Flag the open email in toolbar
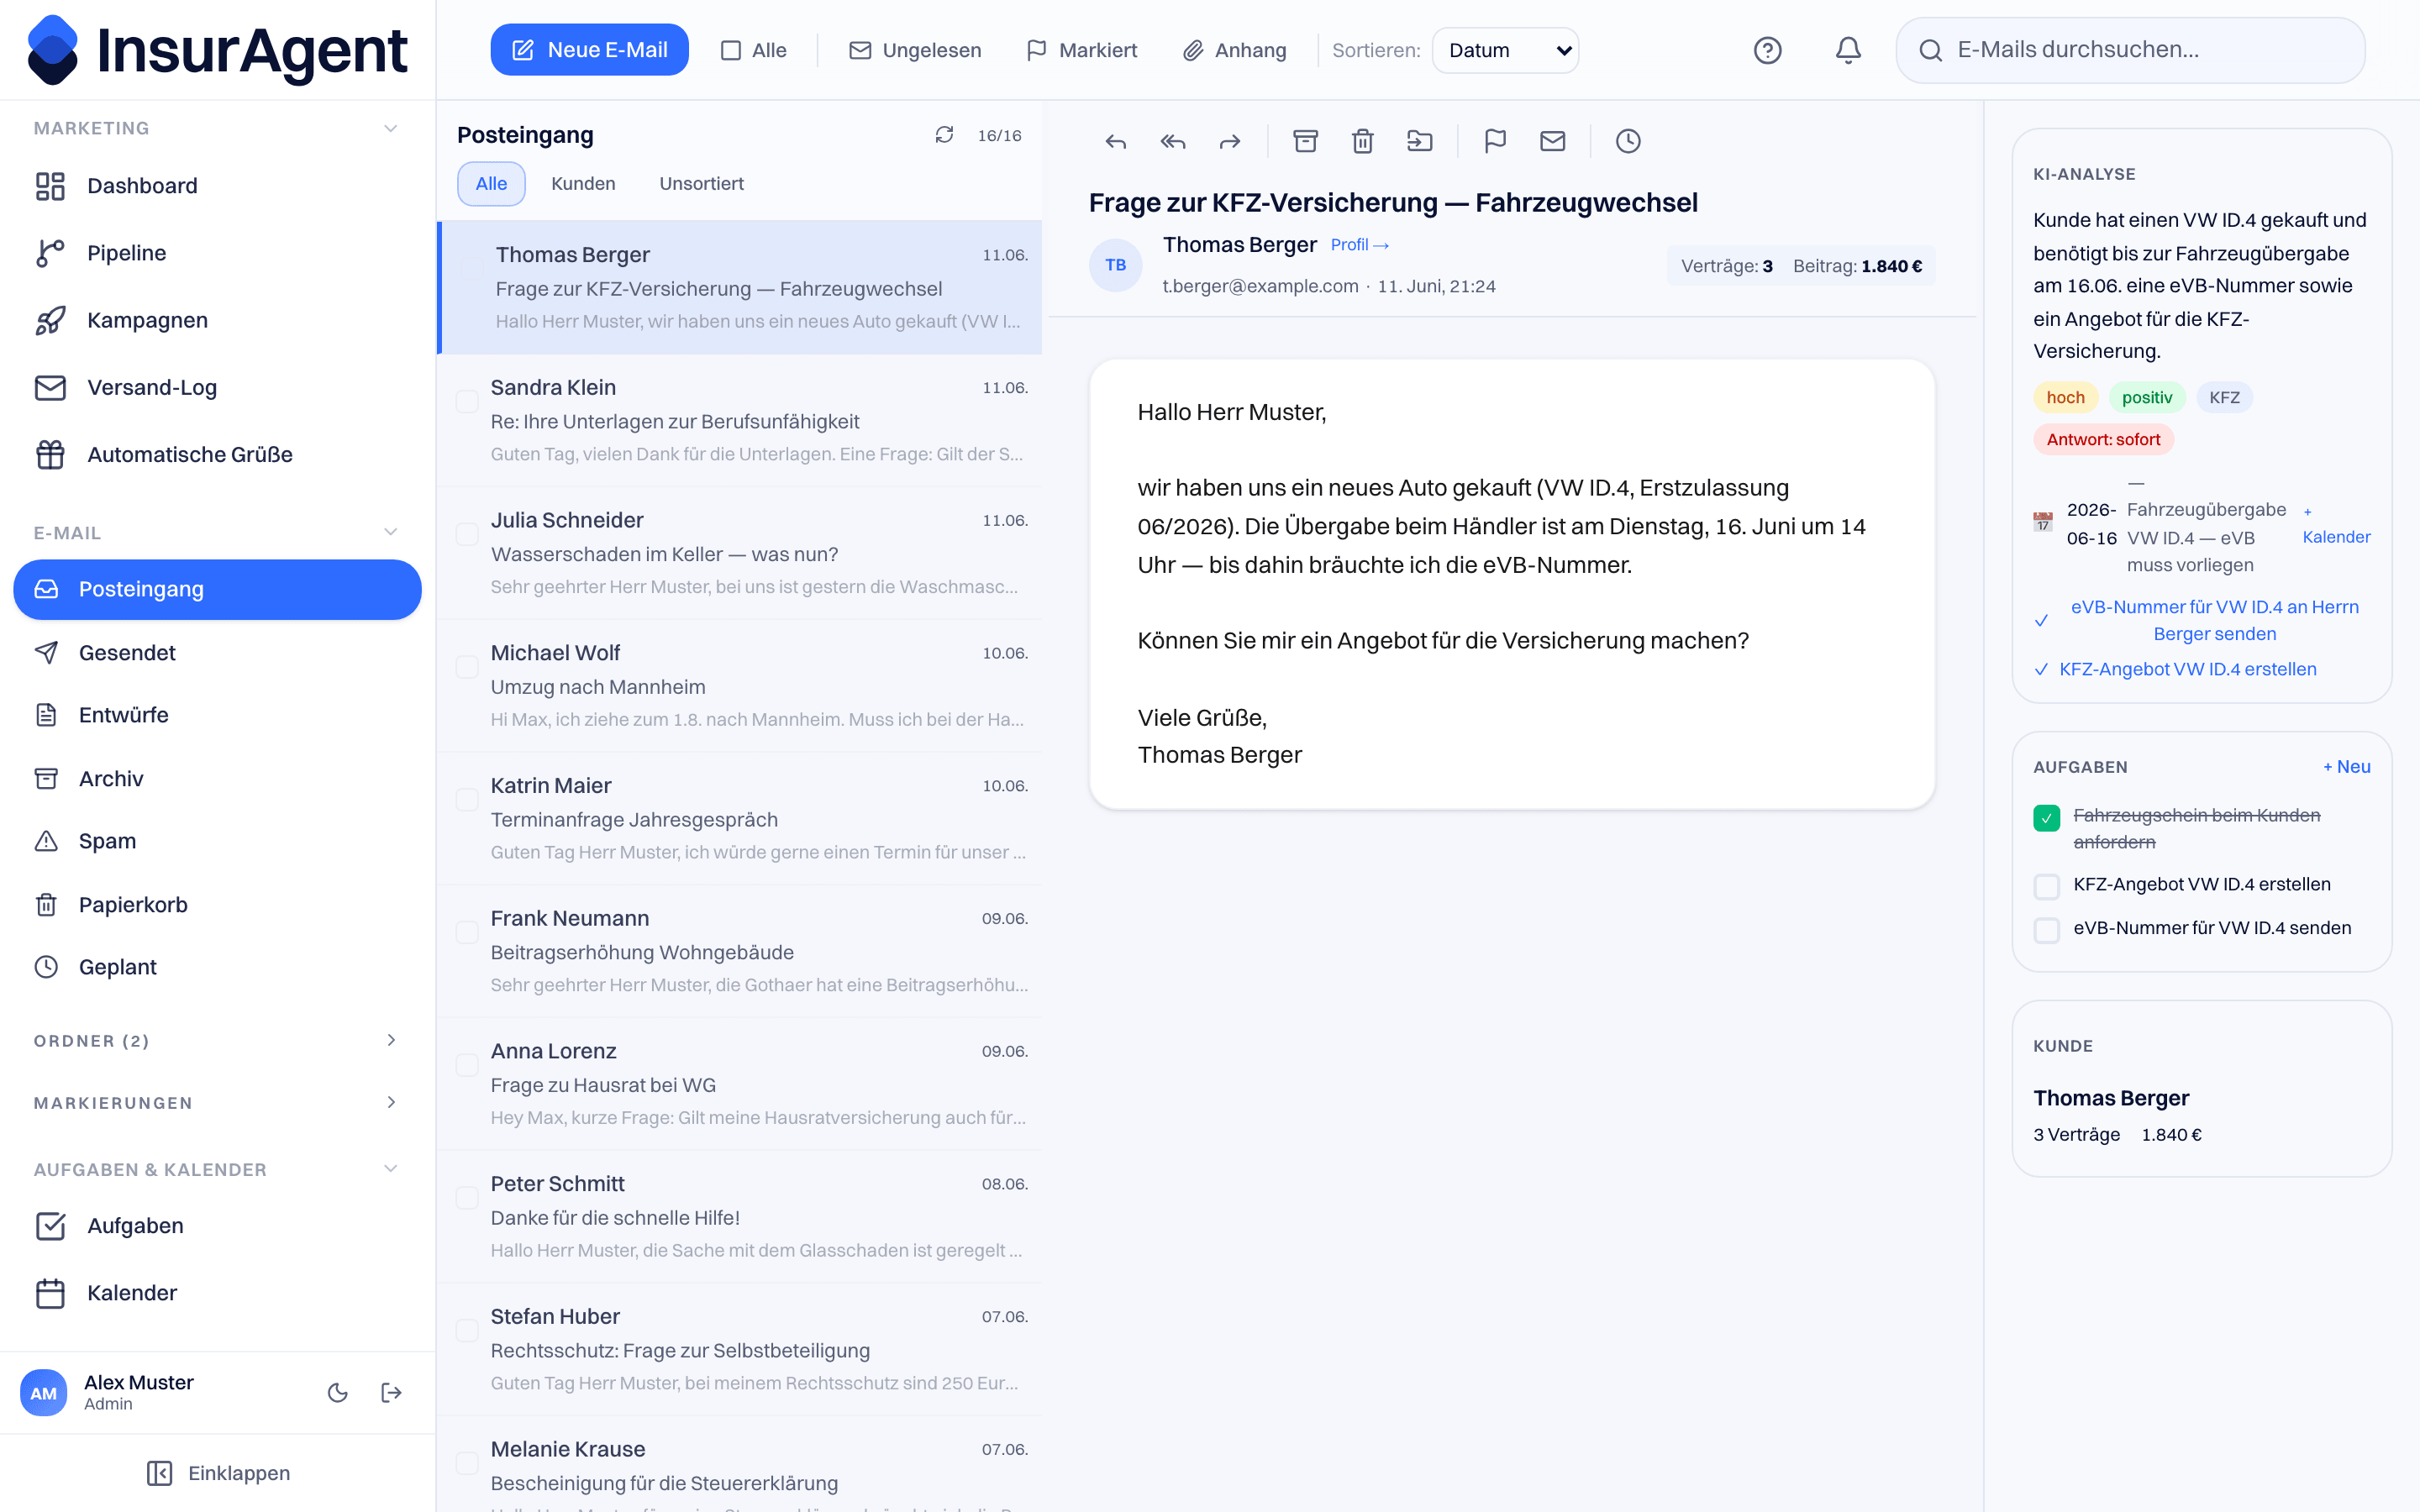Image resolution: width=2420 pixels, height=1512 pixels. click(1495, 141)
